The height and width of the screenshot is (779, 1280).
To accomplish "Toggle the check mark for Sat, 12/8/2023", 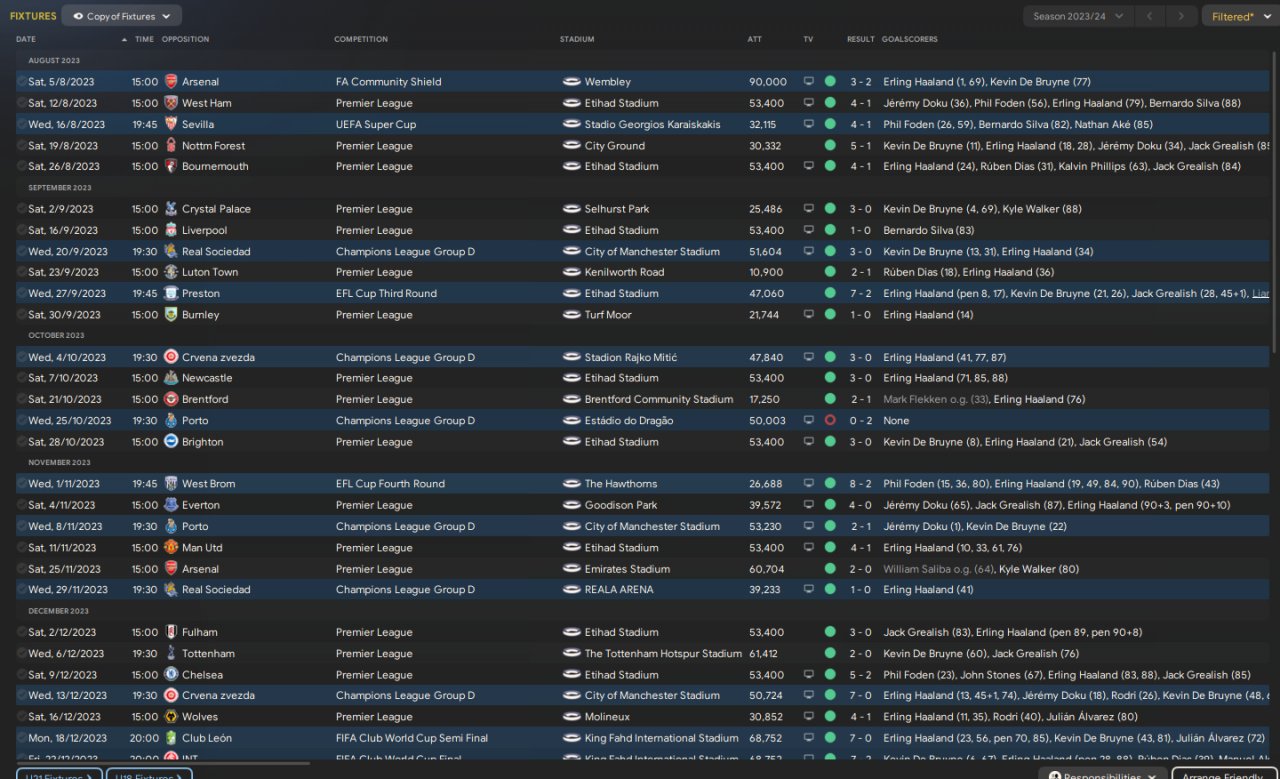I will pyautogui.click(x=22, y=103).
